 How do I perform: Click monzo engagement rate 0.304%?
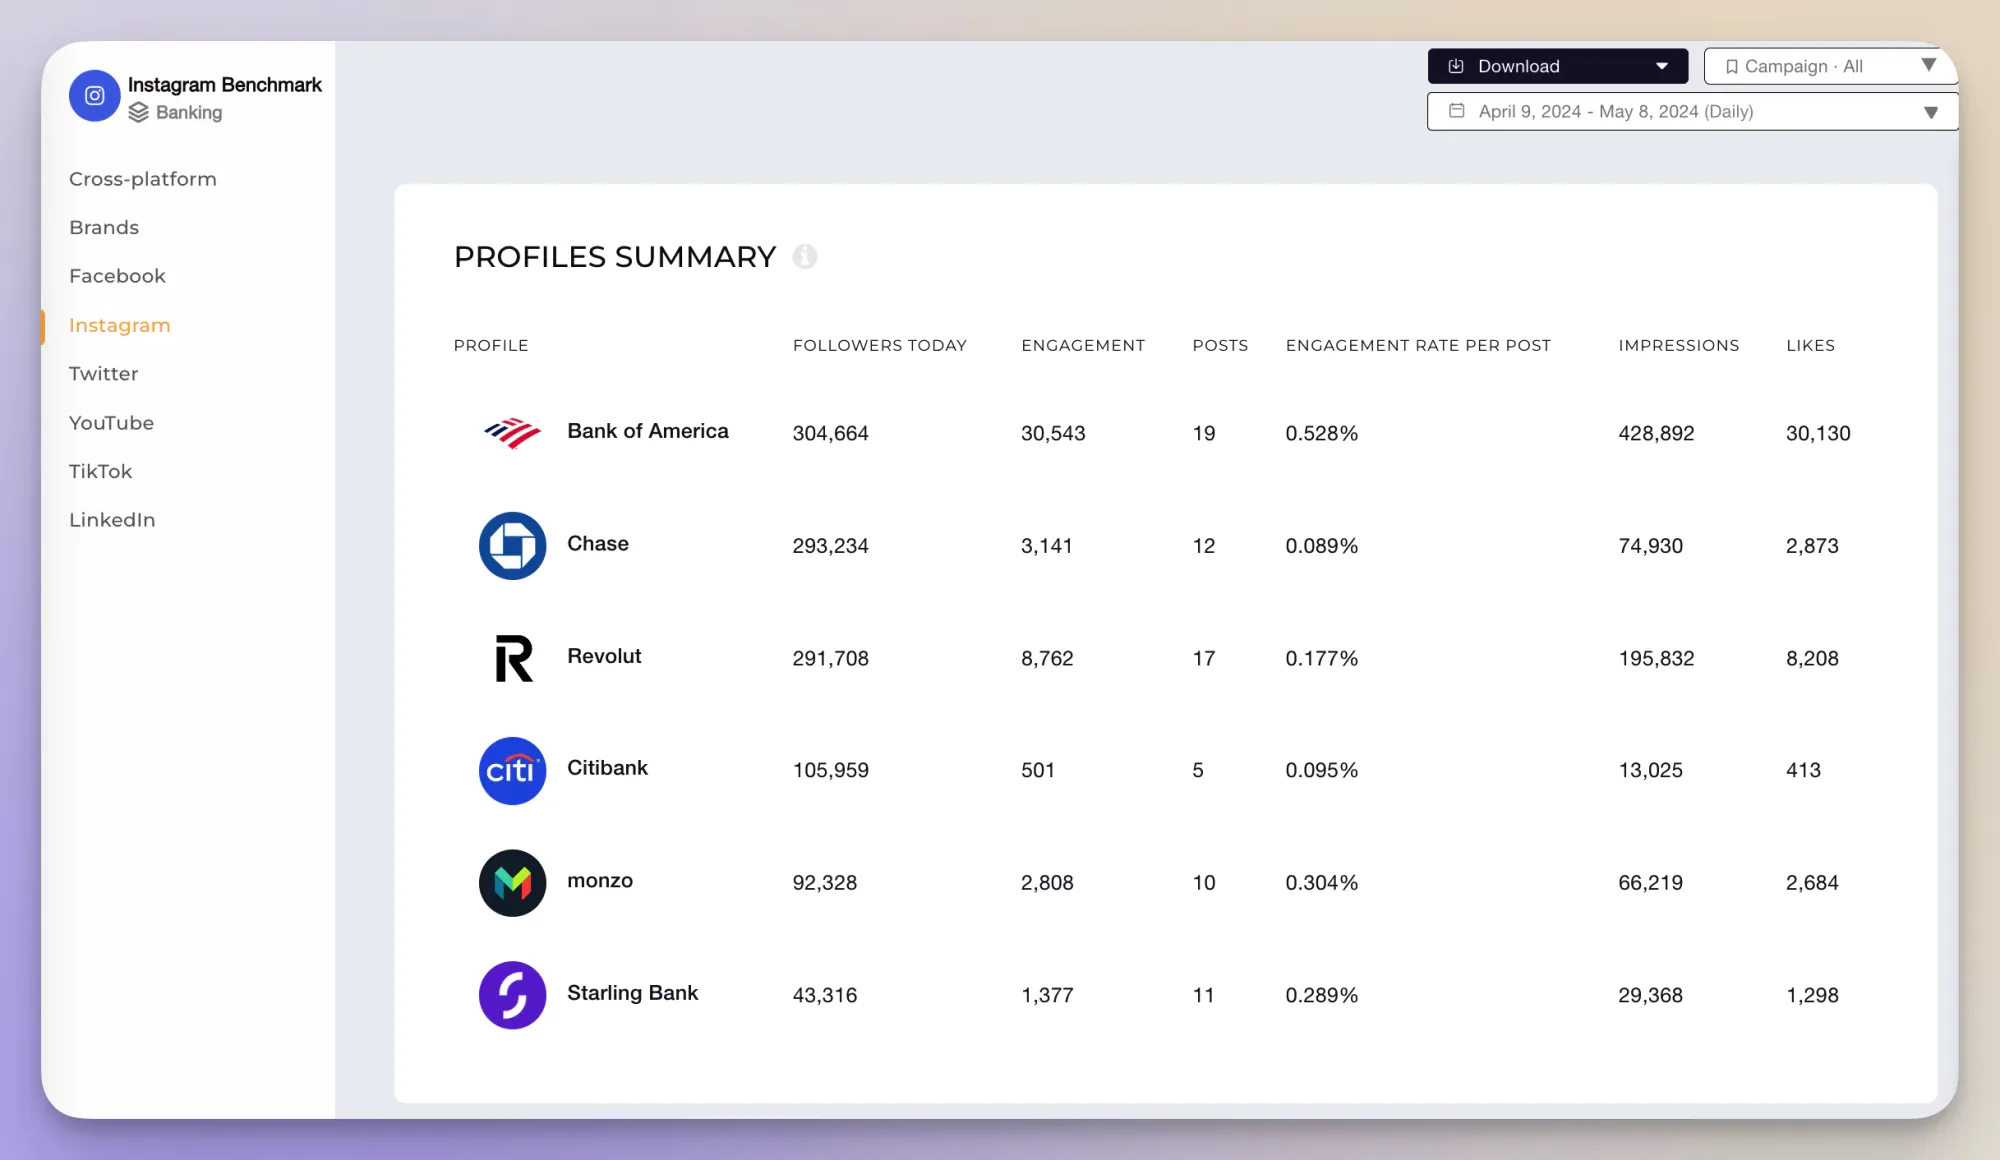[x=1321, y=883]
